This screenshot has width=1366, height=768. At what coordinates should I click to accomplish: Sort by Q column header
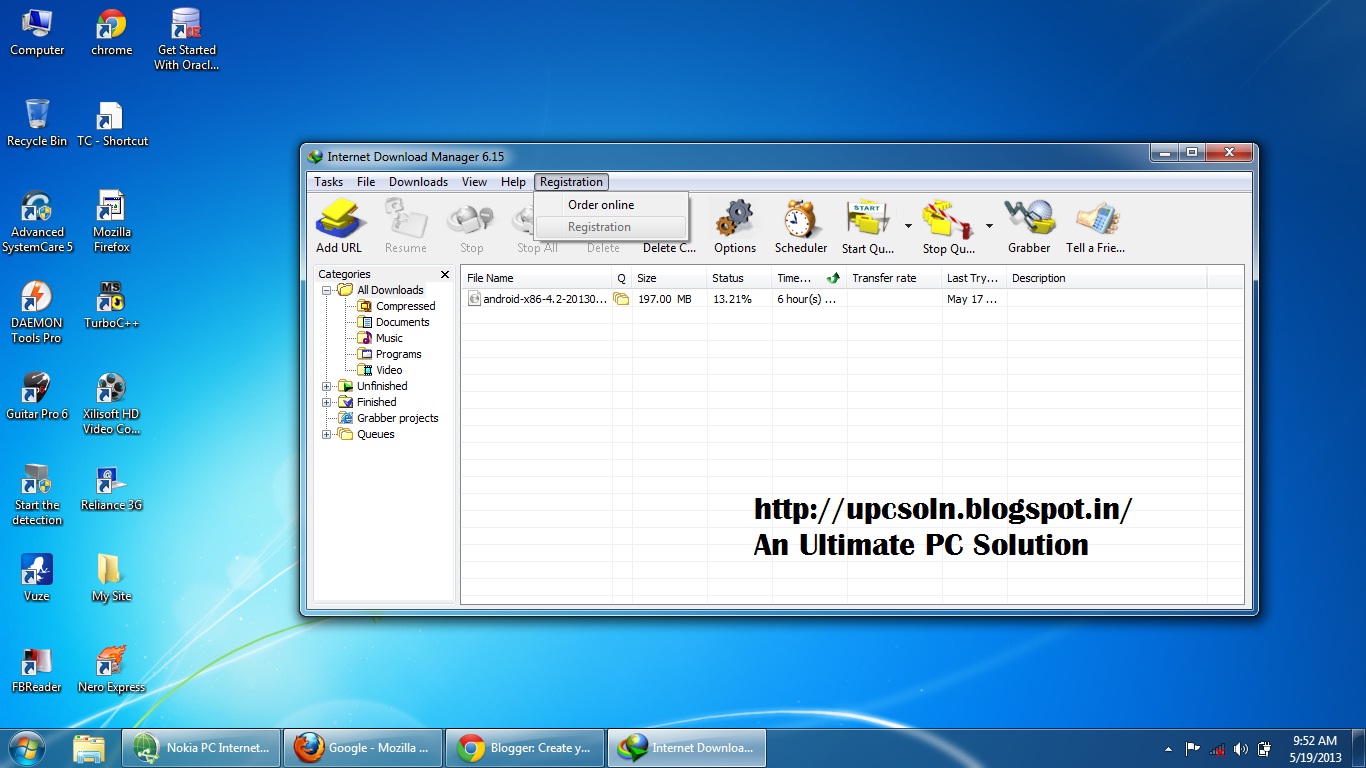tap(622, 278)
